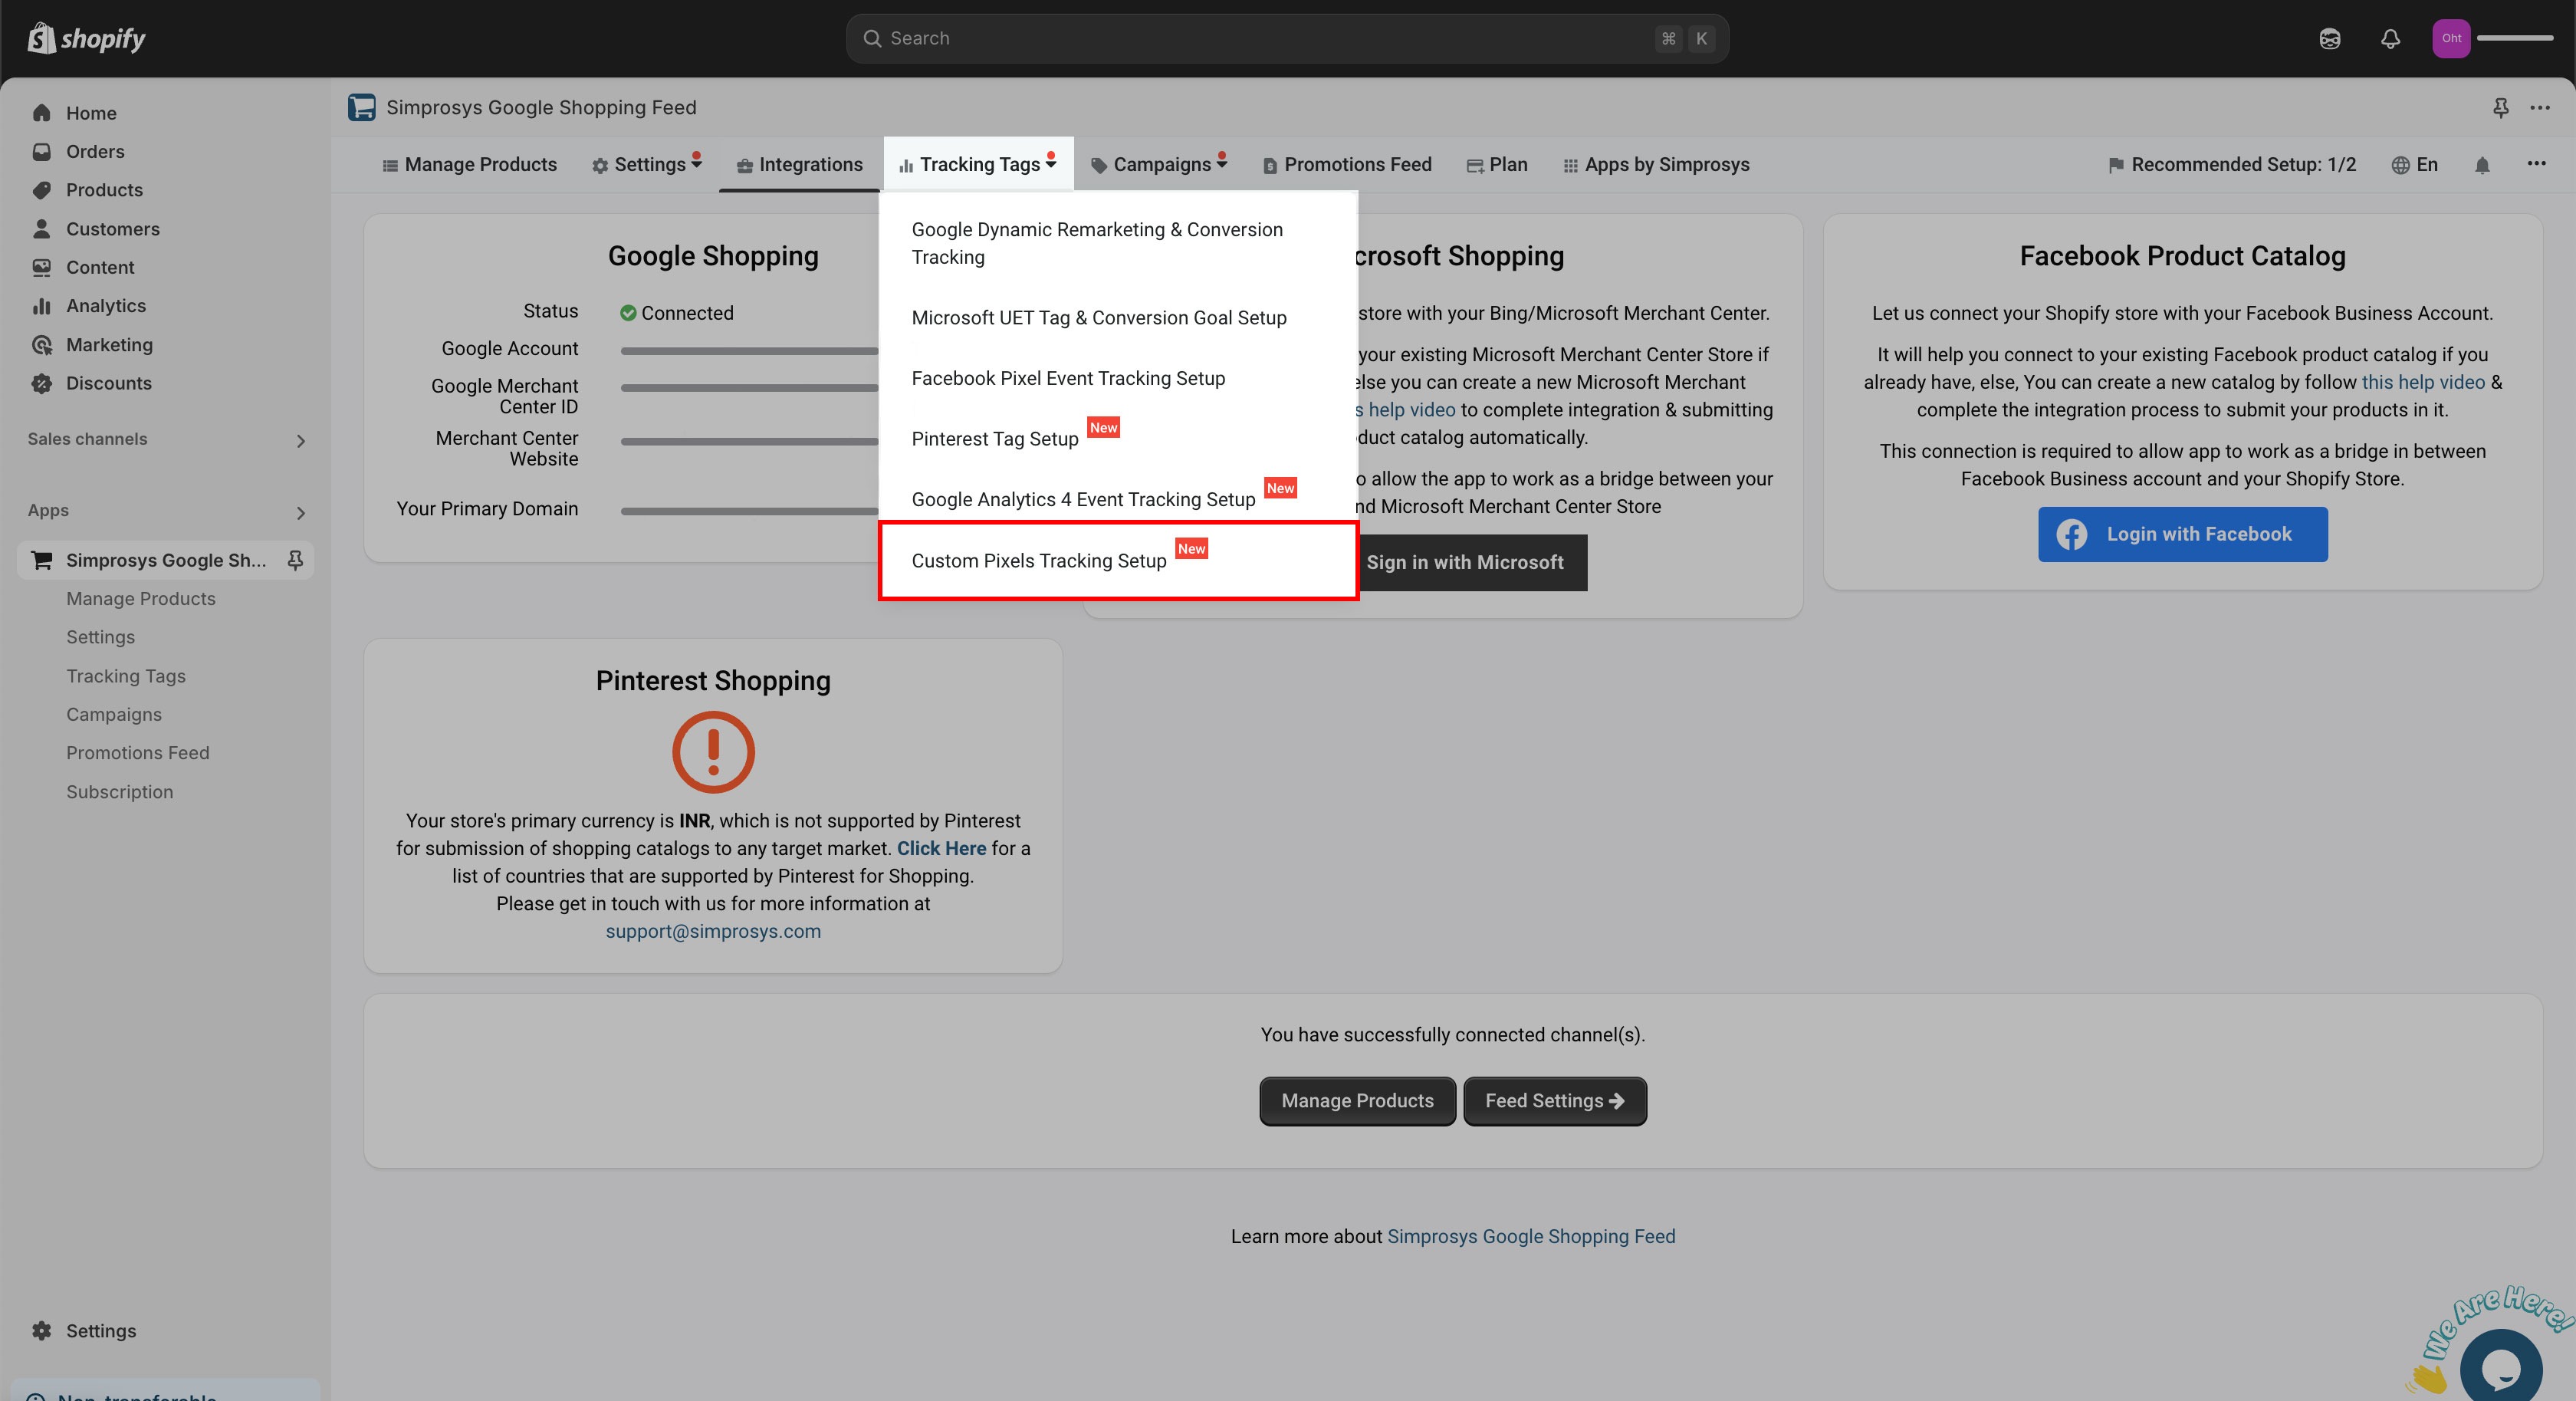Click the Settings gear icon at sidebar bottom
The width and height of the screenshot is (2576, 1401).
(x=41, y=1331)
